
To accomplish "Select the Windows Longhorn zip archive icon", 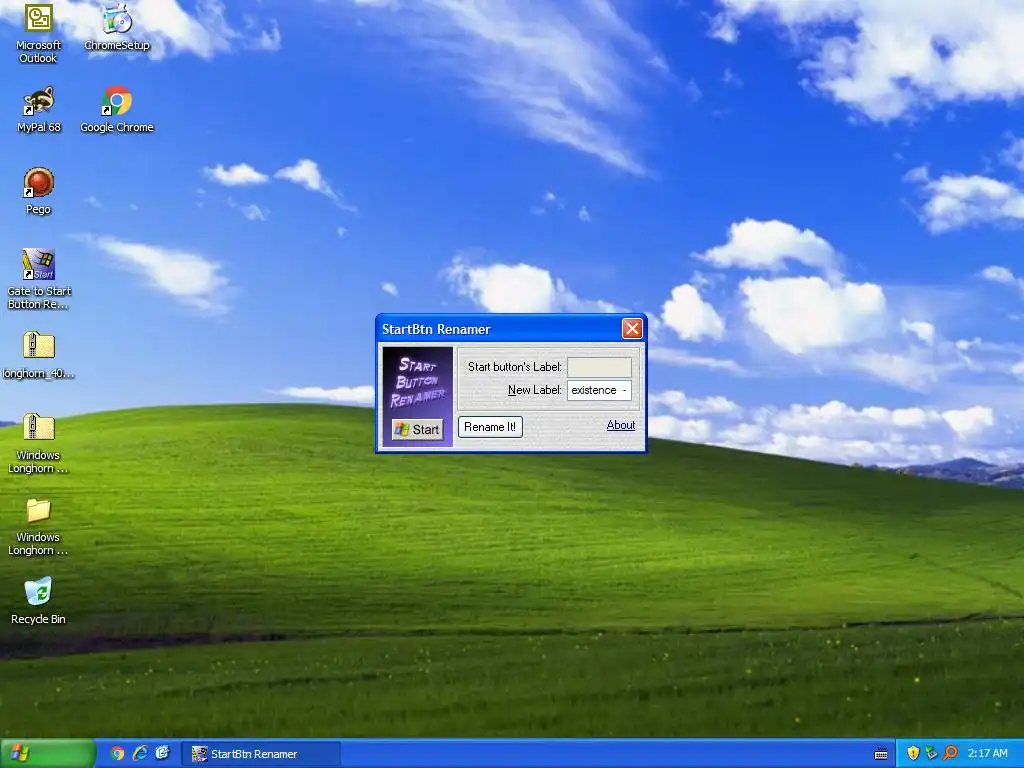I will tap(39, 443).
